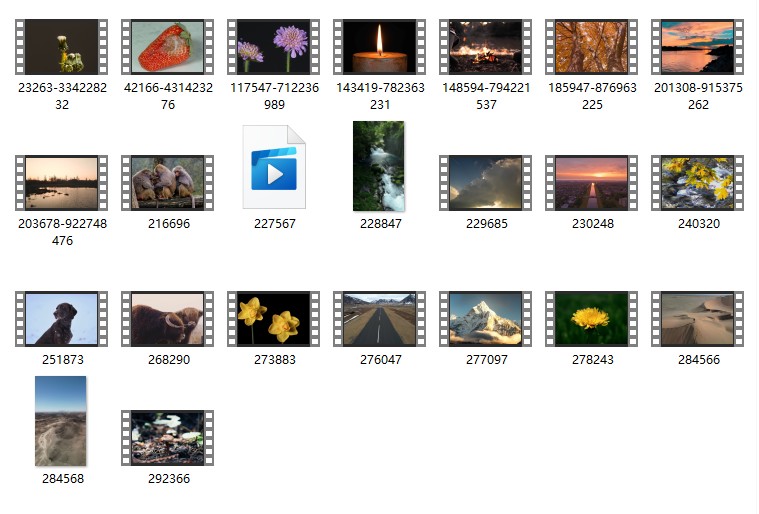Select the dandelion video 278243
Image resolution: width=759 pixels, height=514 pixels.
click(x=591, y=319)
